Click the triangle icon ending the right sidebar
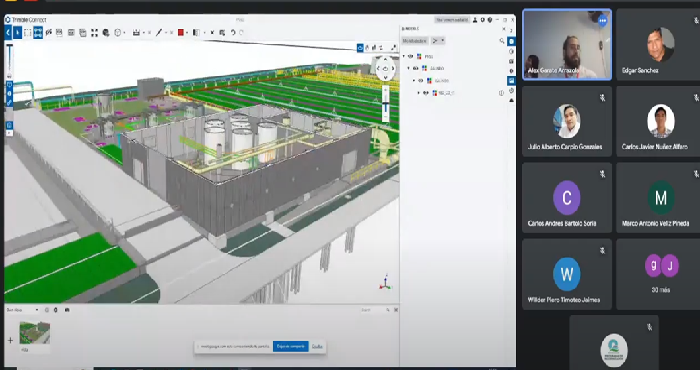Viewport: 700px width, 370px height. 511,100
